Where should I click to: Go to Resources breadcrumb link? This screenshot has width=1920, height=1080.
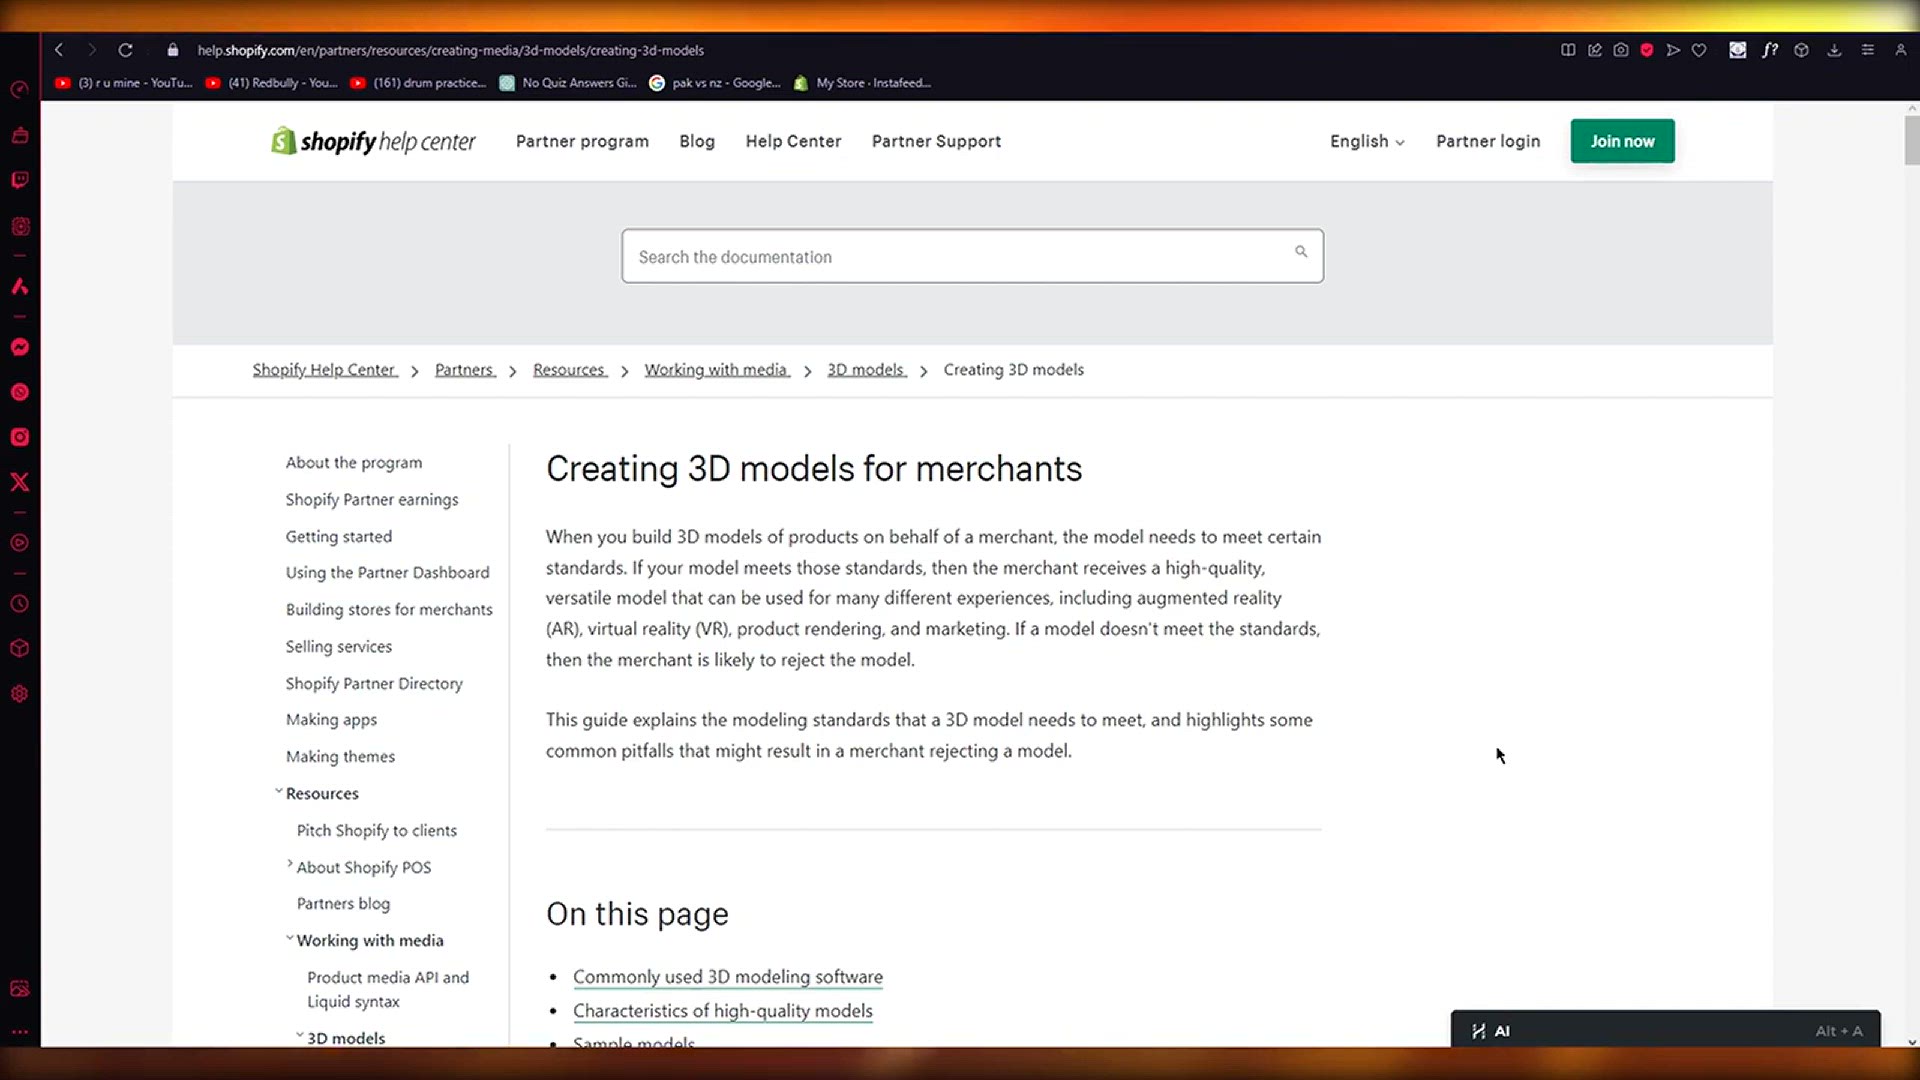tap(570, 370)
